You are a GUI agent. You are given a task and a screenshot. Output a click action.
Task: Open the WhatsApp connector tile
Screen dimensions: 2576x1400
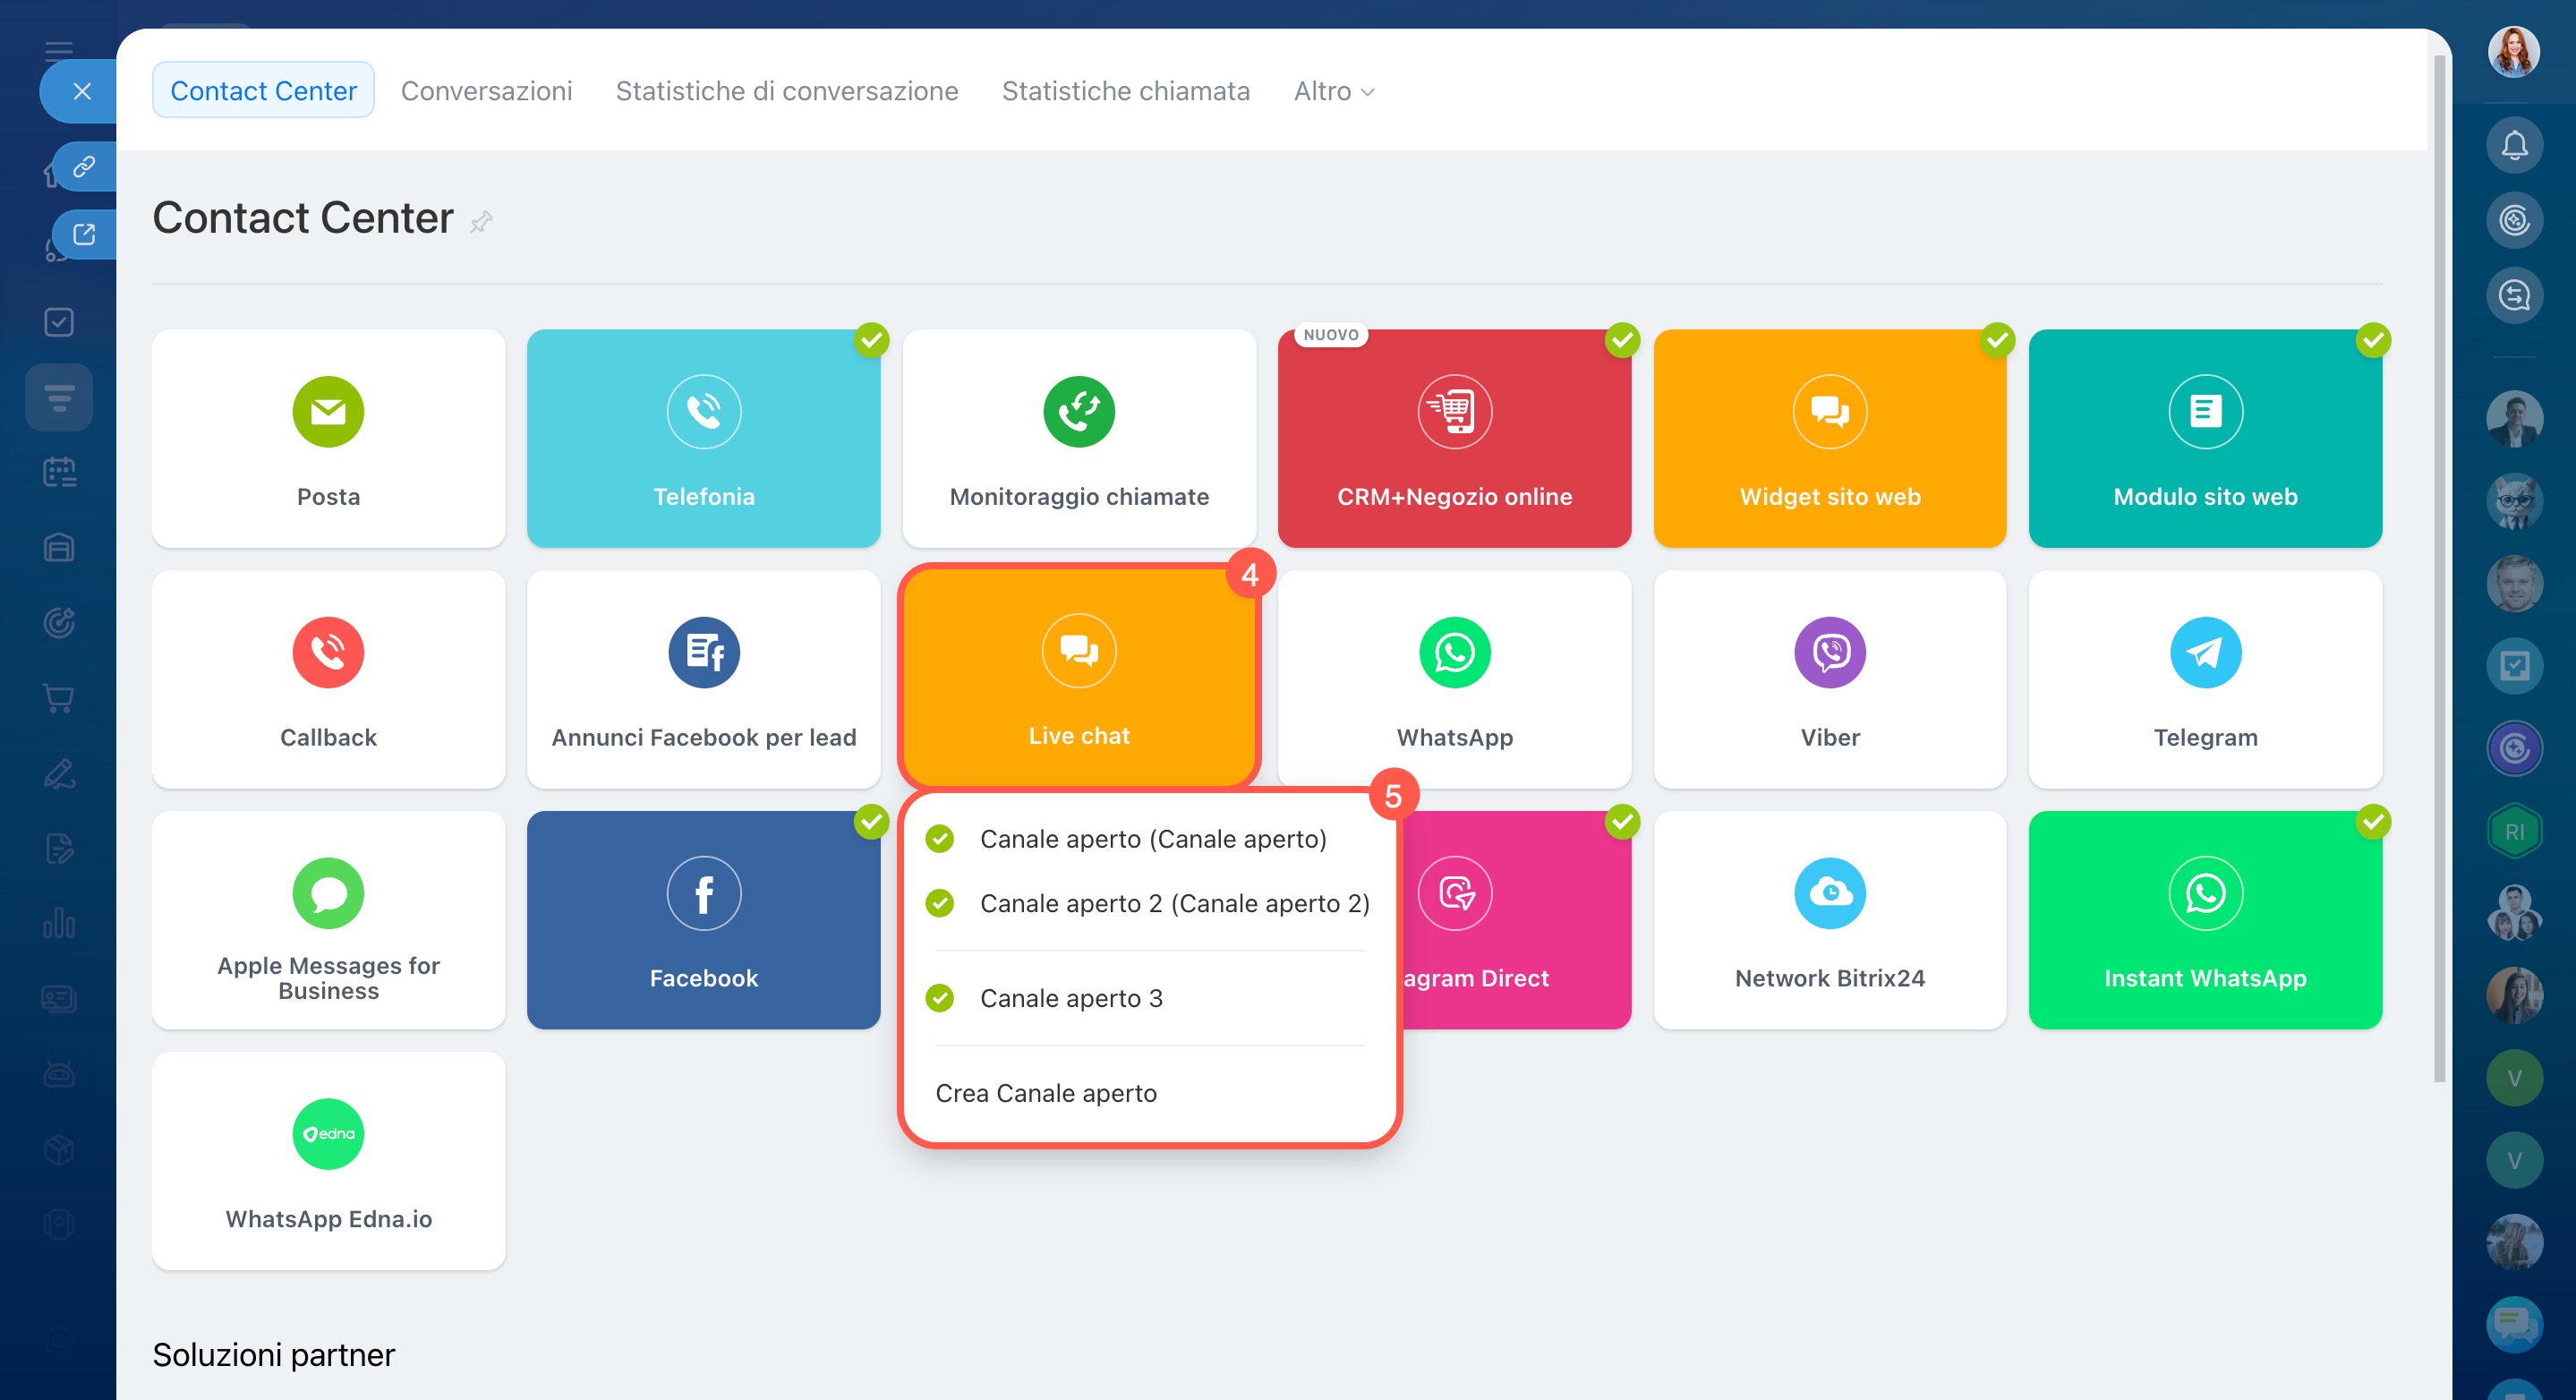click(1454, 679)
